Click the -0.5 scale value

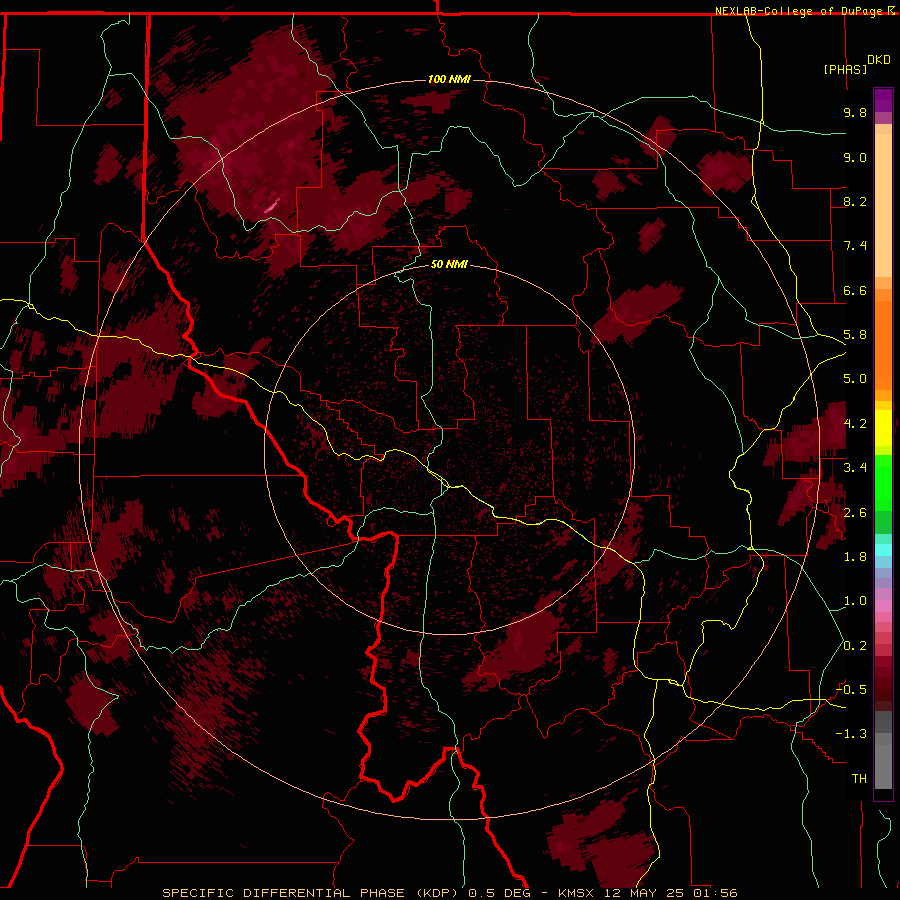coord(851,690)
